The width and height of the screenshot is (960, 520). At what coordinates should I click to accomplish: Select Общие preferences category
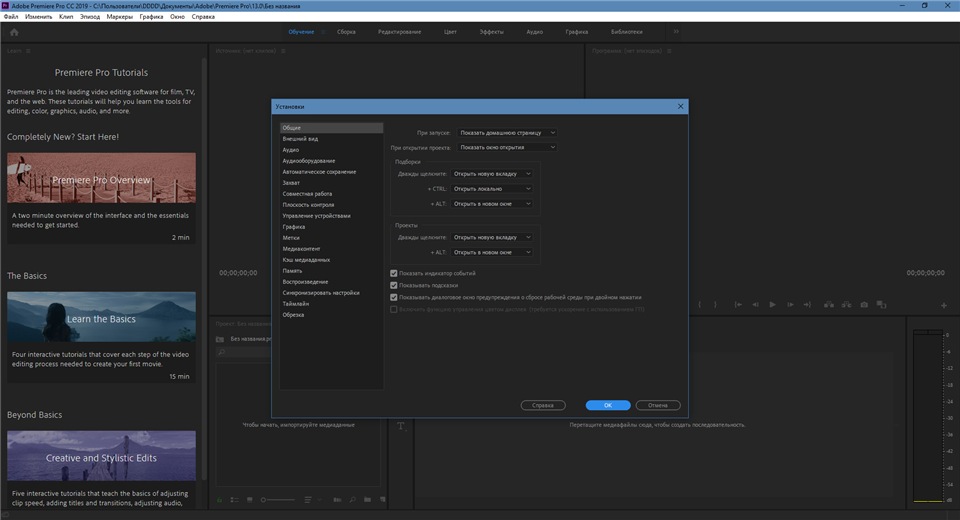point(331,127)
